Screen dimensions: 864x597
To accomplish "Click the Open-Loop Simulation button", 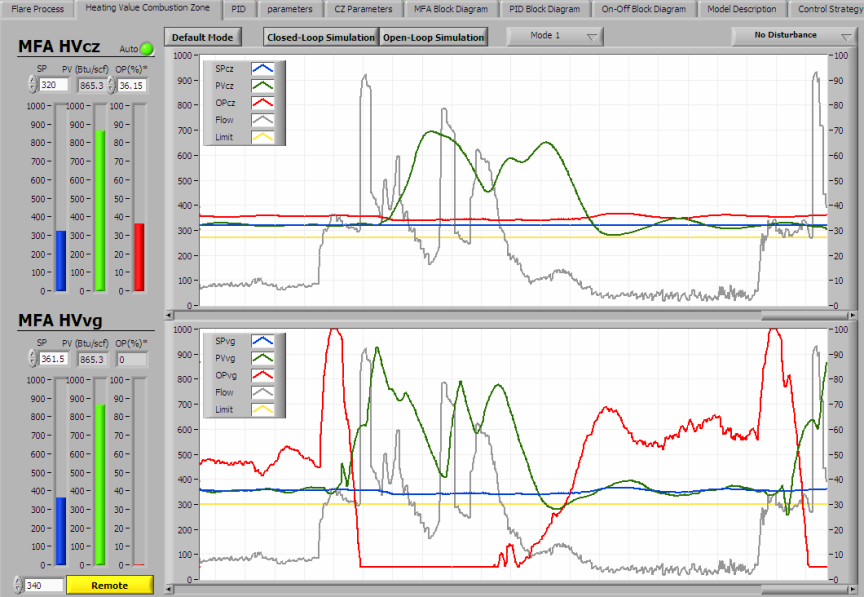I will click(433, 37).
